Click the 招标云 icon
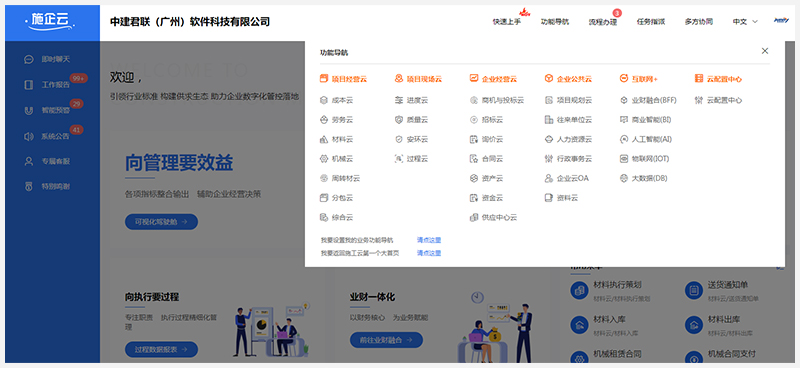800x368 pixels. pos(473,120)
